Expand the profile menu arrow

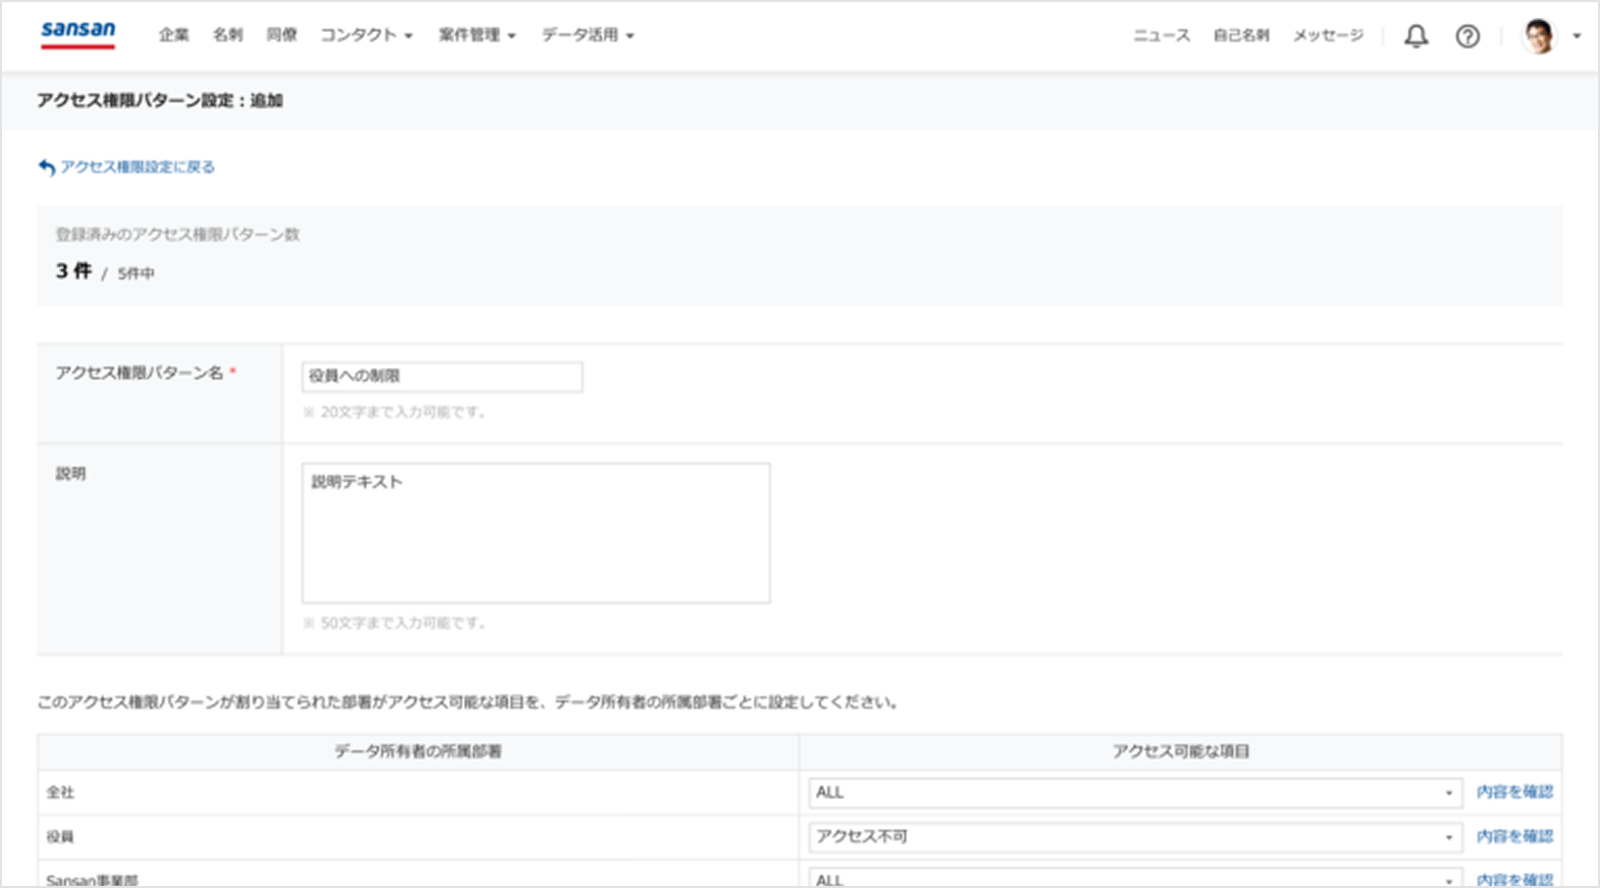[1577, 36]
